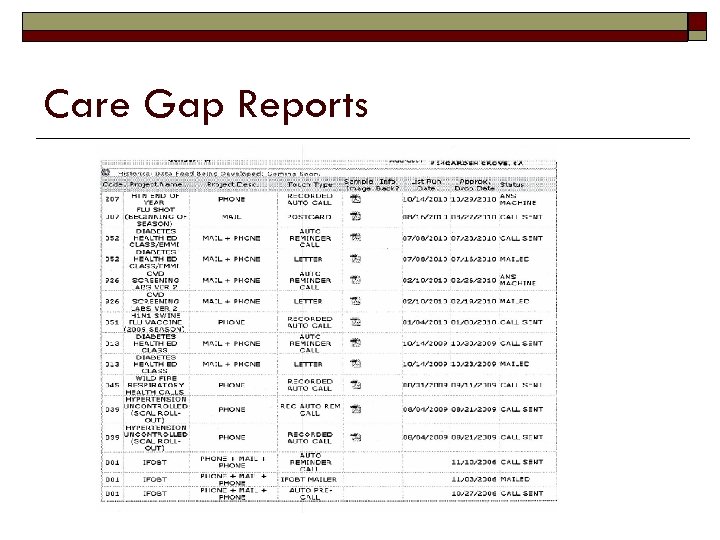The width and height of the screenshot is (720, 540).
Task: Select the MAIL description in Flu Shot row
Action: 231,217
